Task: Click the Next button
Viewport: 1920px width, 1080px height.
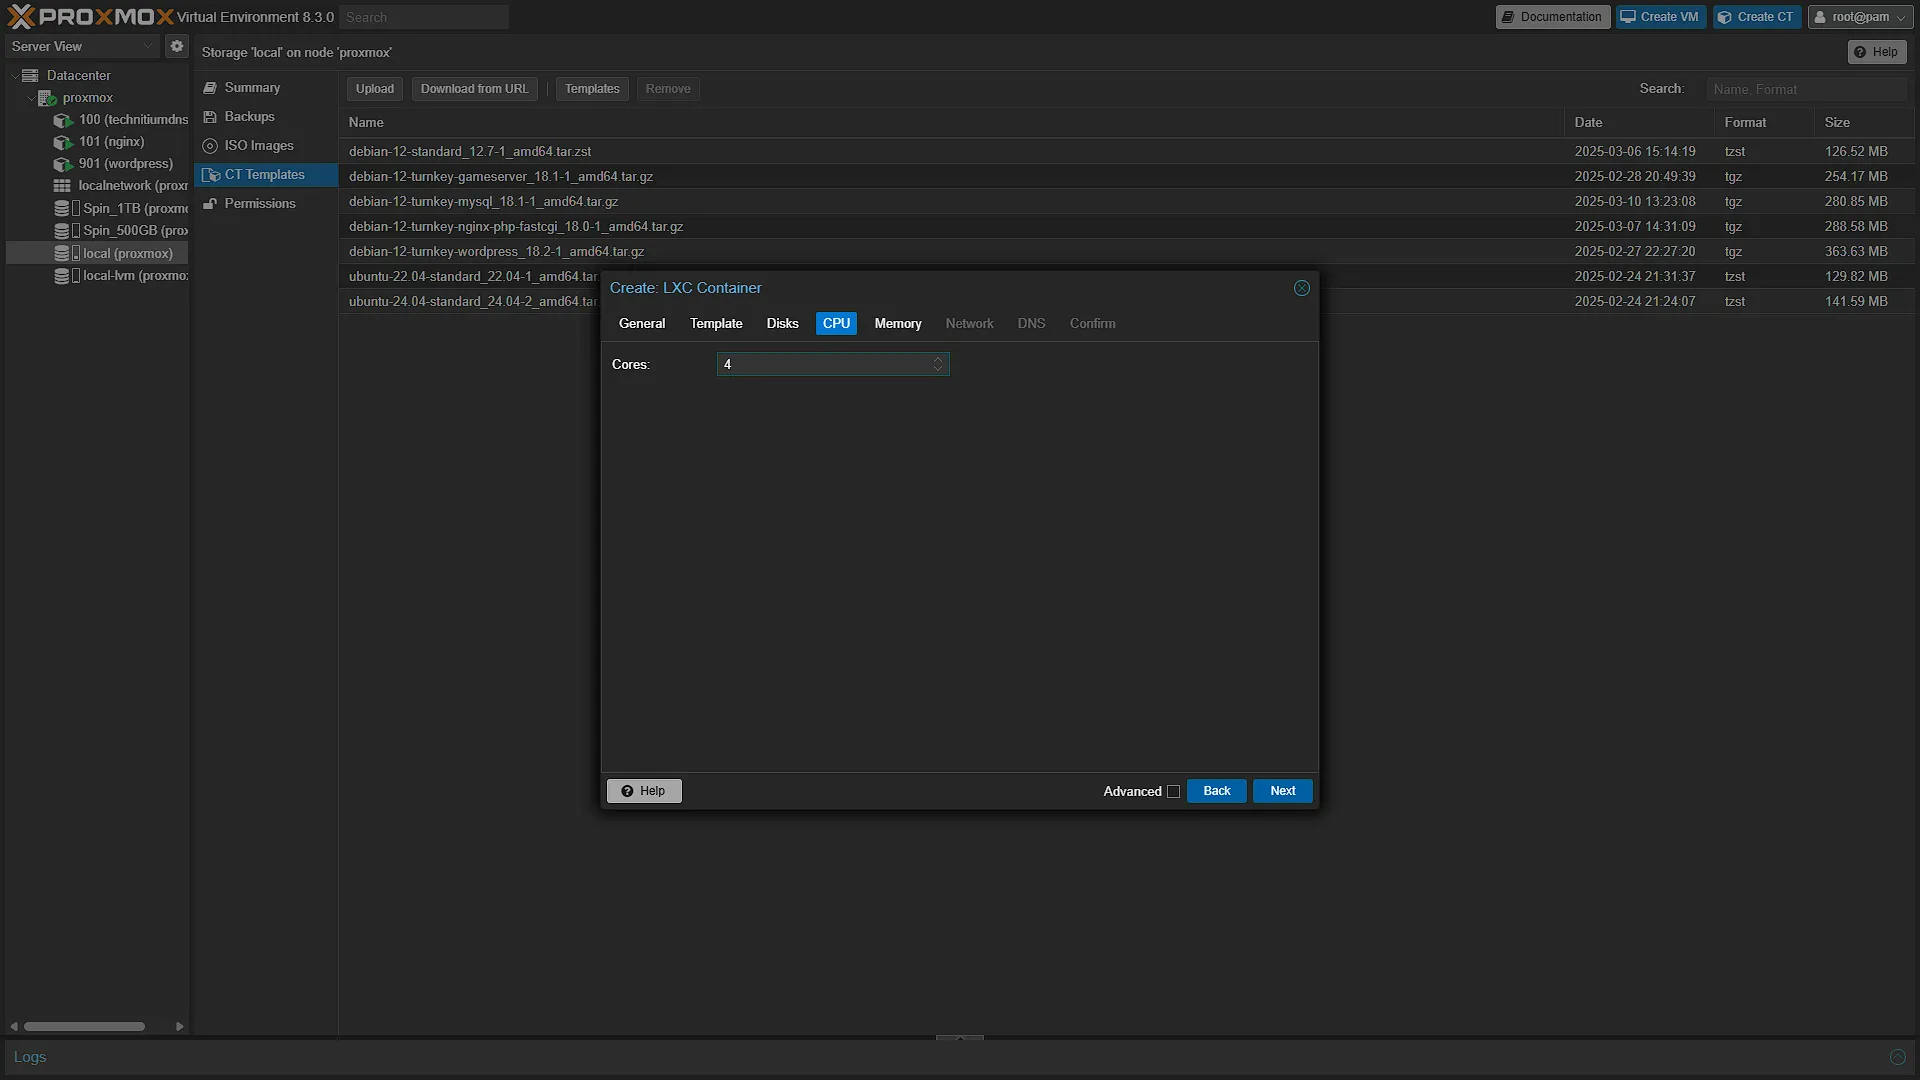Action: (1282, 791)
